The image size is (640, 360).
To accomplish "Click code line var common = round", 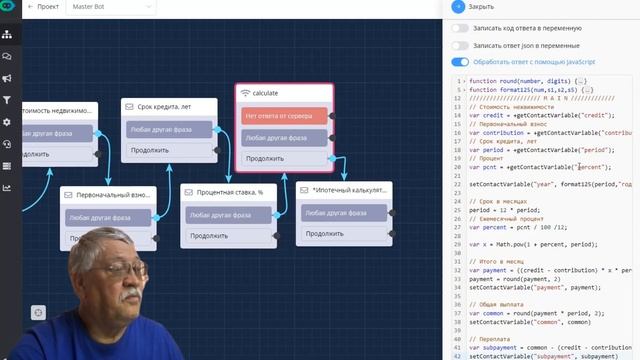I will [x=536, y=313].
